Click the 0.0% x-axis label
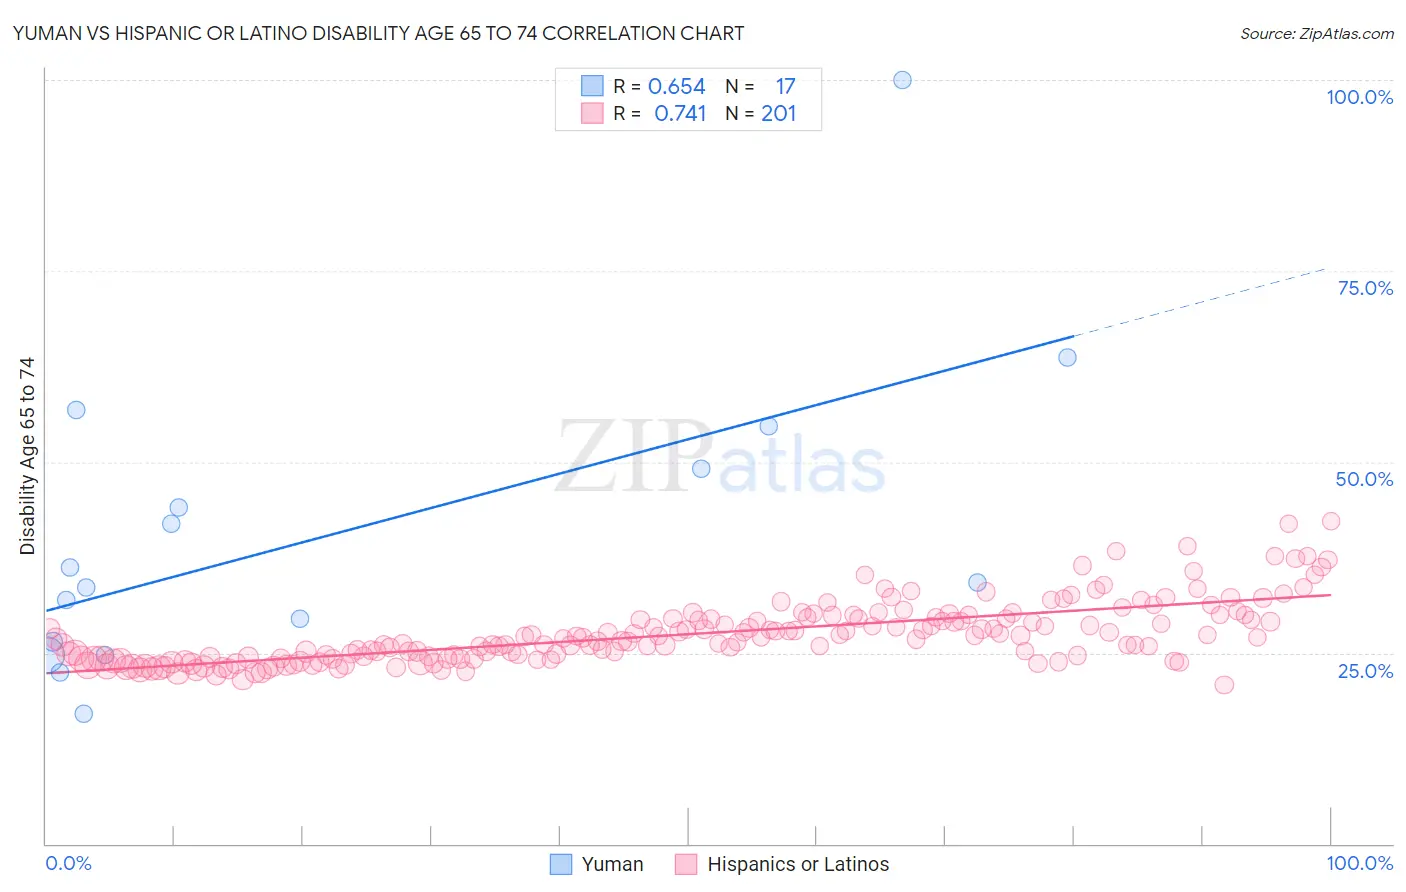The width and height of the screenshot is (1406, 892). [68, 863]
